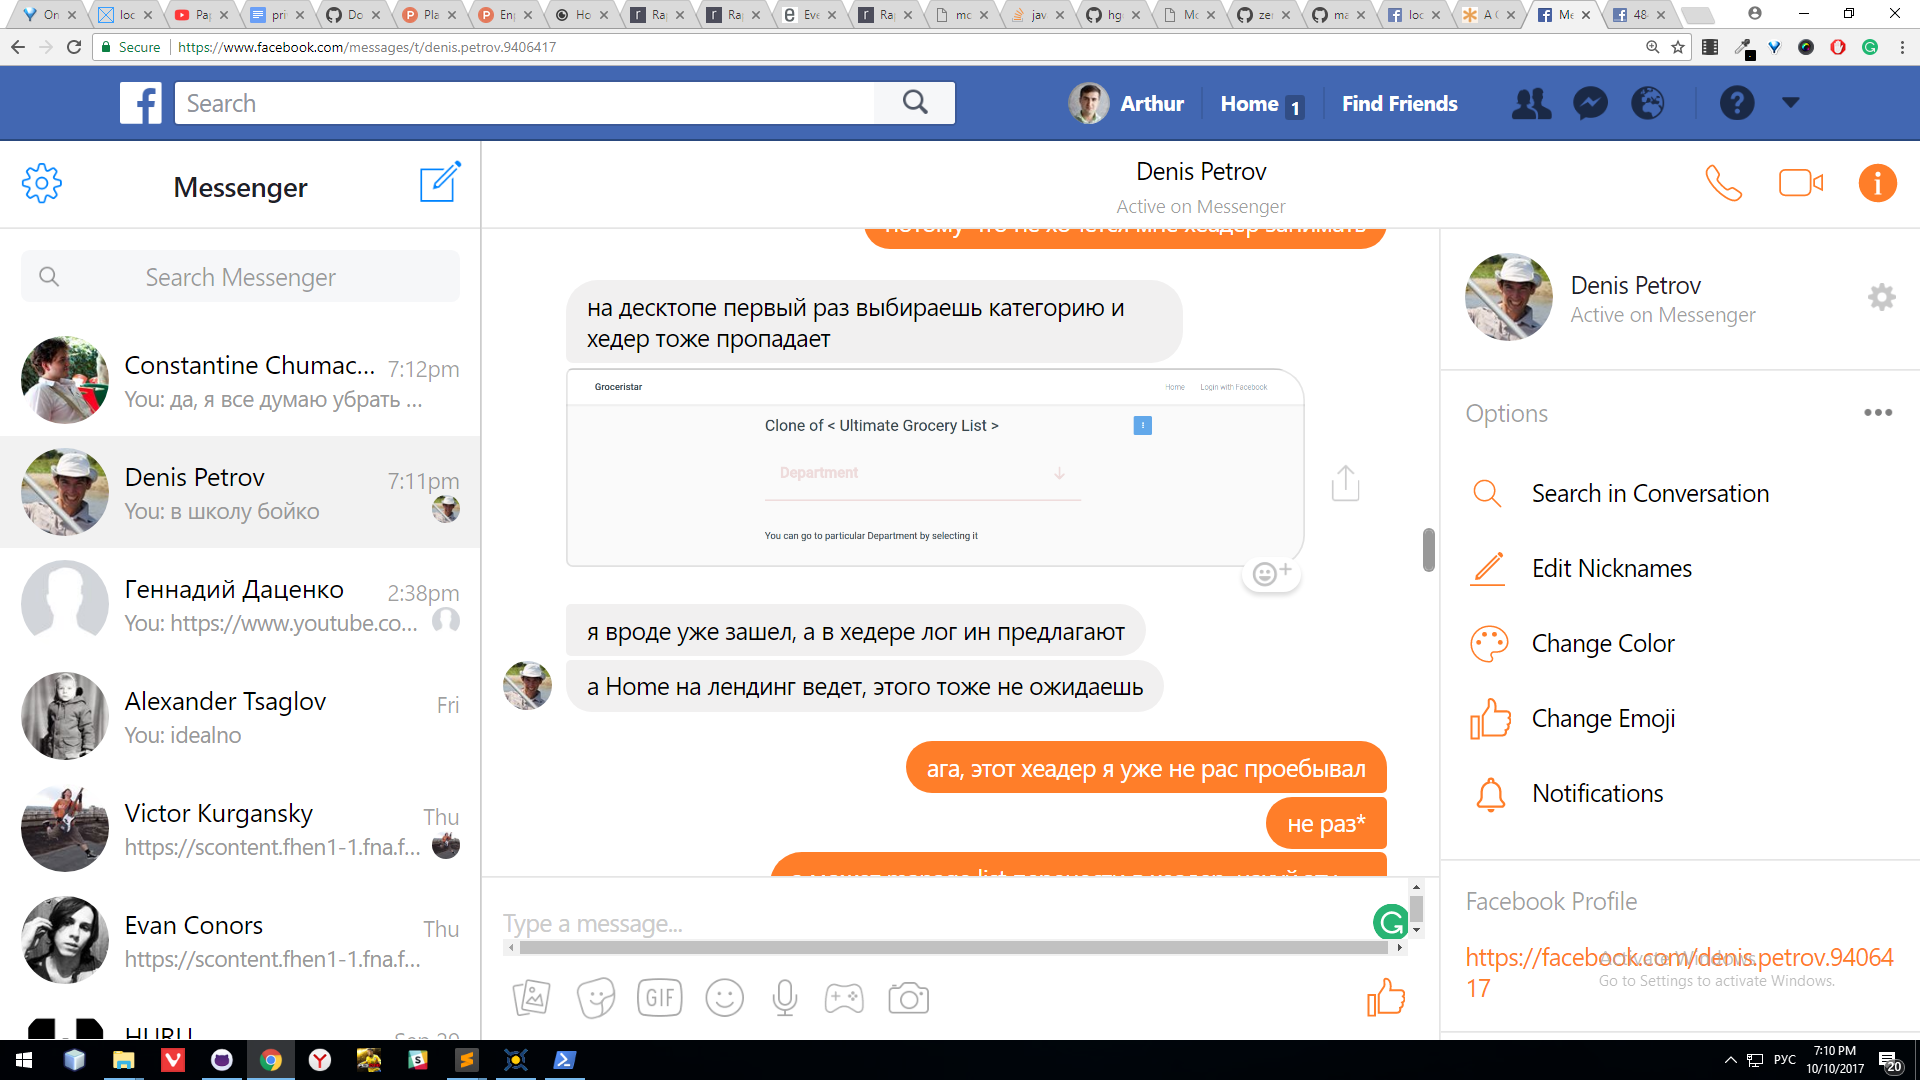Image resolution: width=1920 pixels, height=1080 pixels.
Task: Open the Chrome menu three dots
Action: [x=1902, y=47]
